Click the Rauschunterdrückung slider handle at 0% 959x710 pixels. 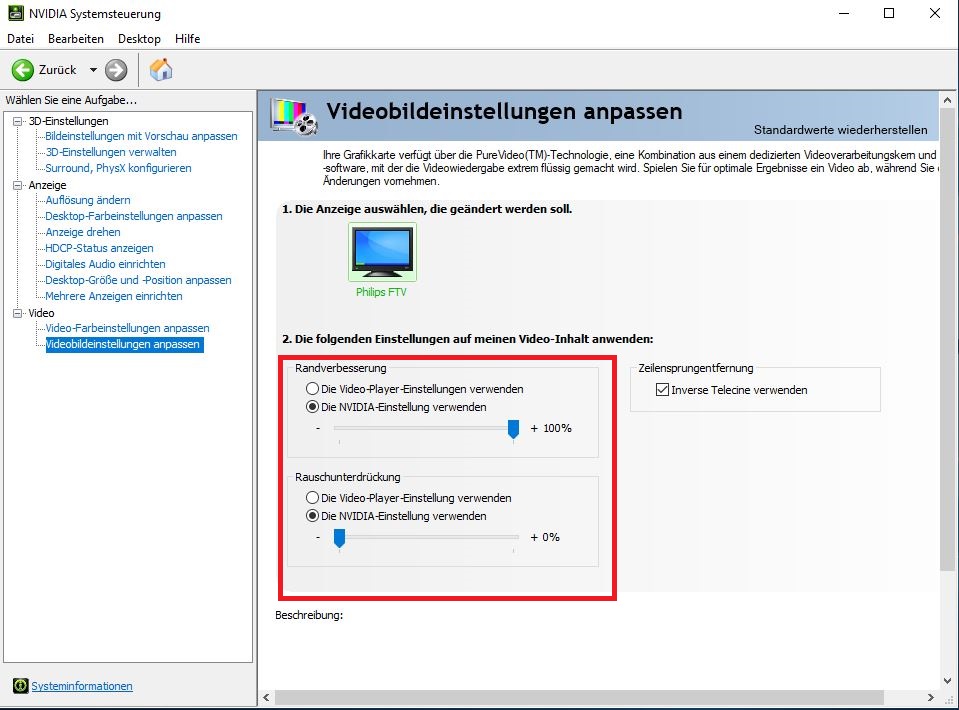coord(339,538)
